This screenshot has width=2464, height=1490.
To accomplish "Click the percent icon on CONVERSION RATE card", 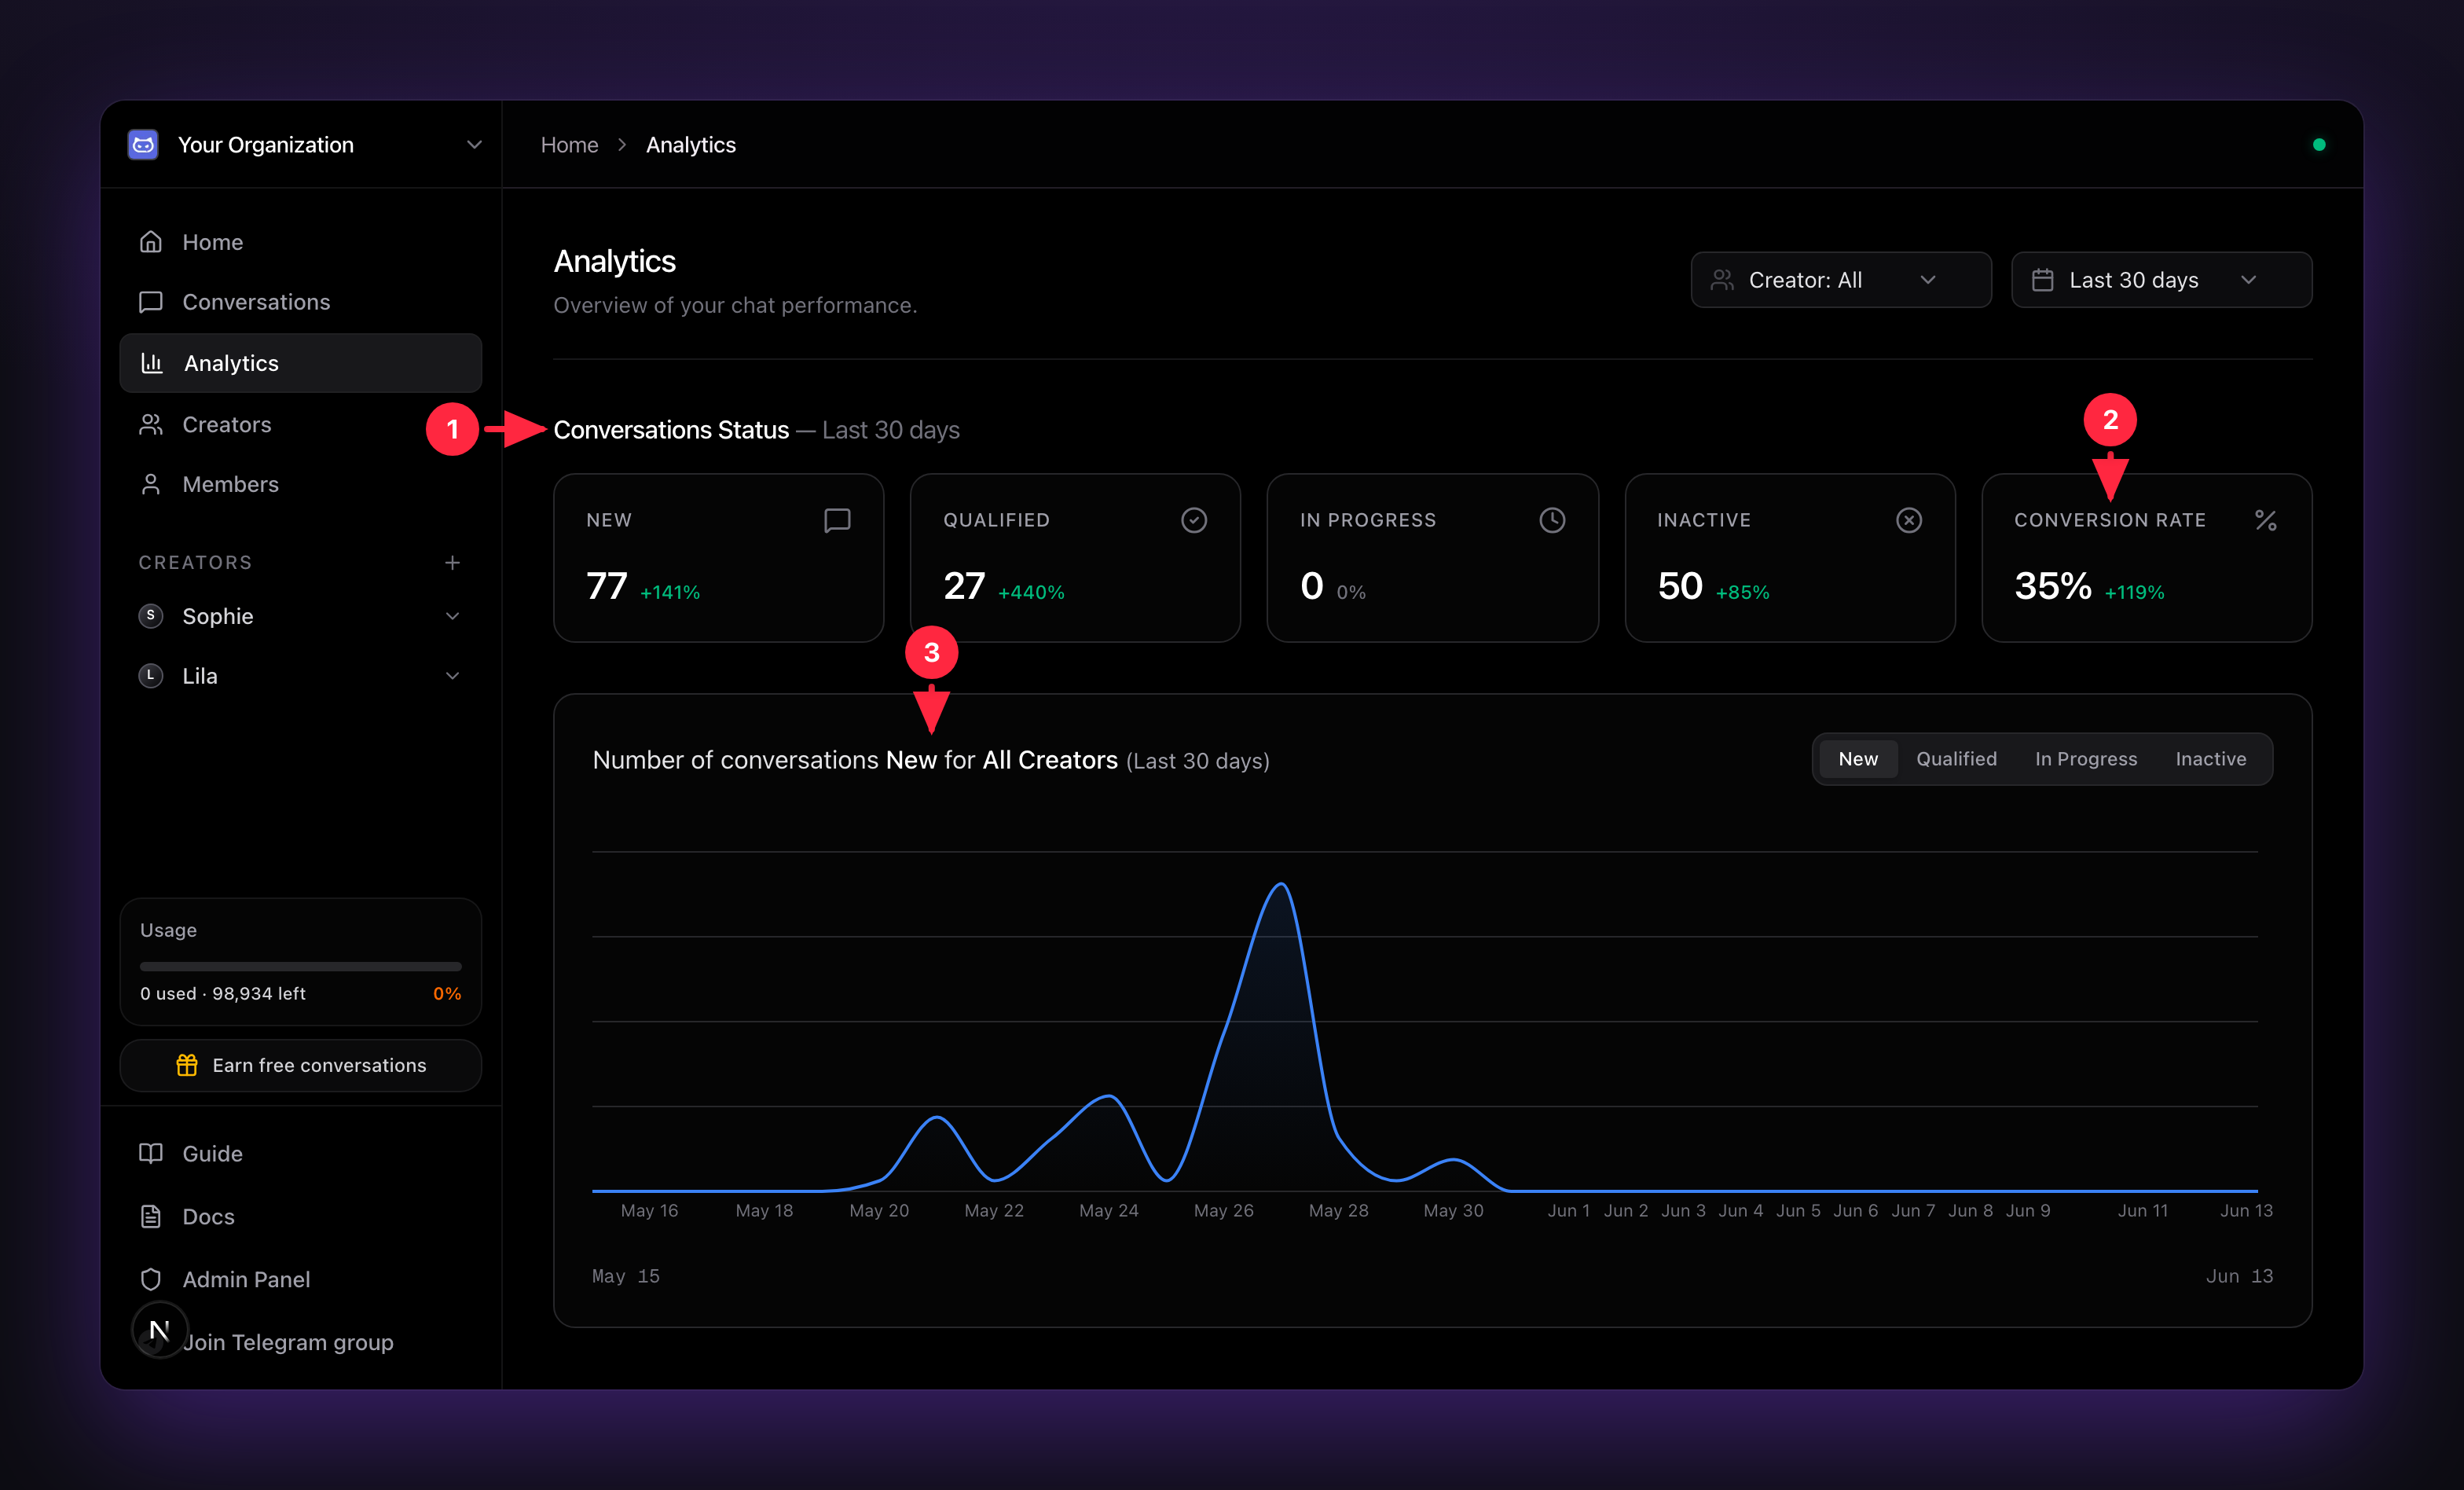I will (2266, 520).
